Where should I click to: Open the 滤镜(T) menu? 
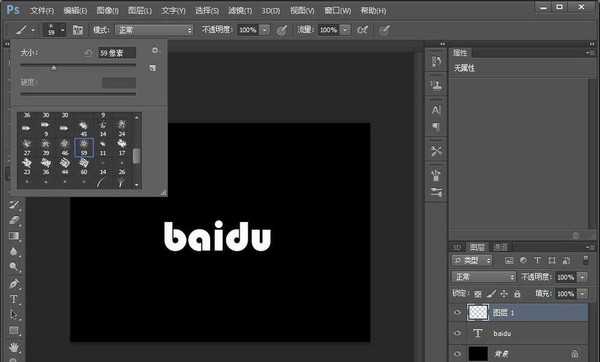click(x=240, y=11)
